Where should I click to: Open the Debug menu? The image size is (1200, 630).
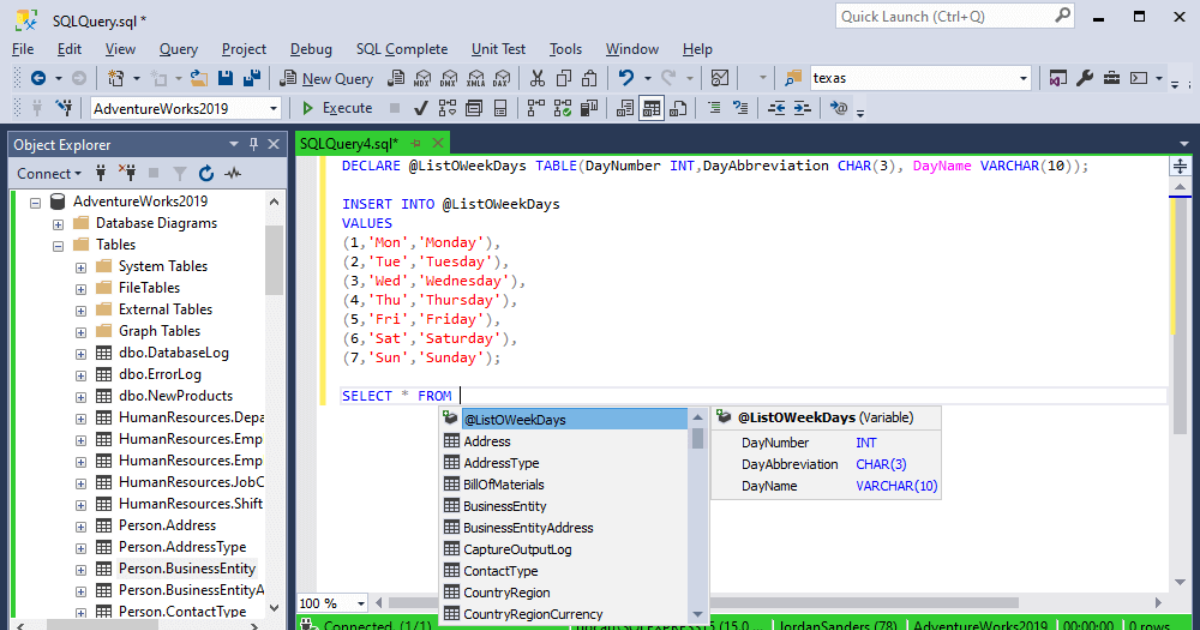311,49
